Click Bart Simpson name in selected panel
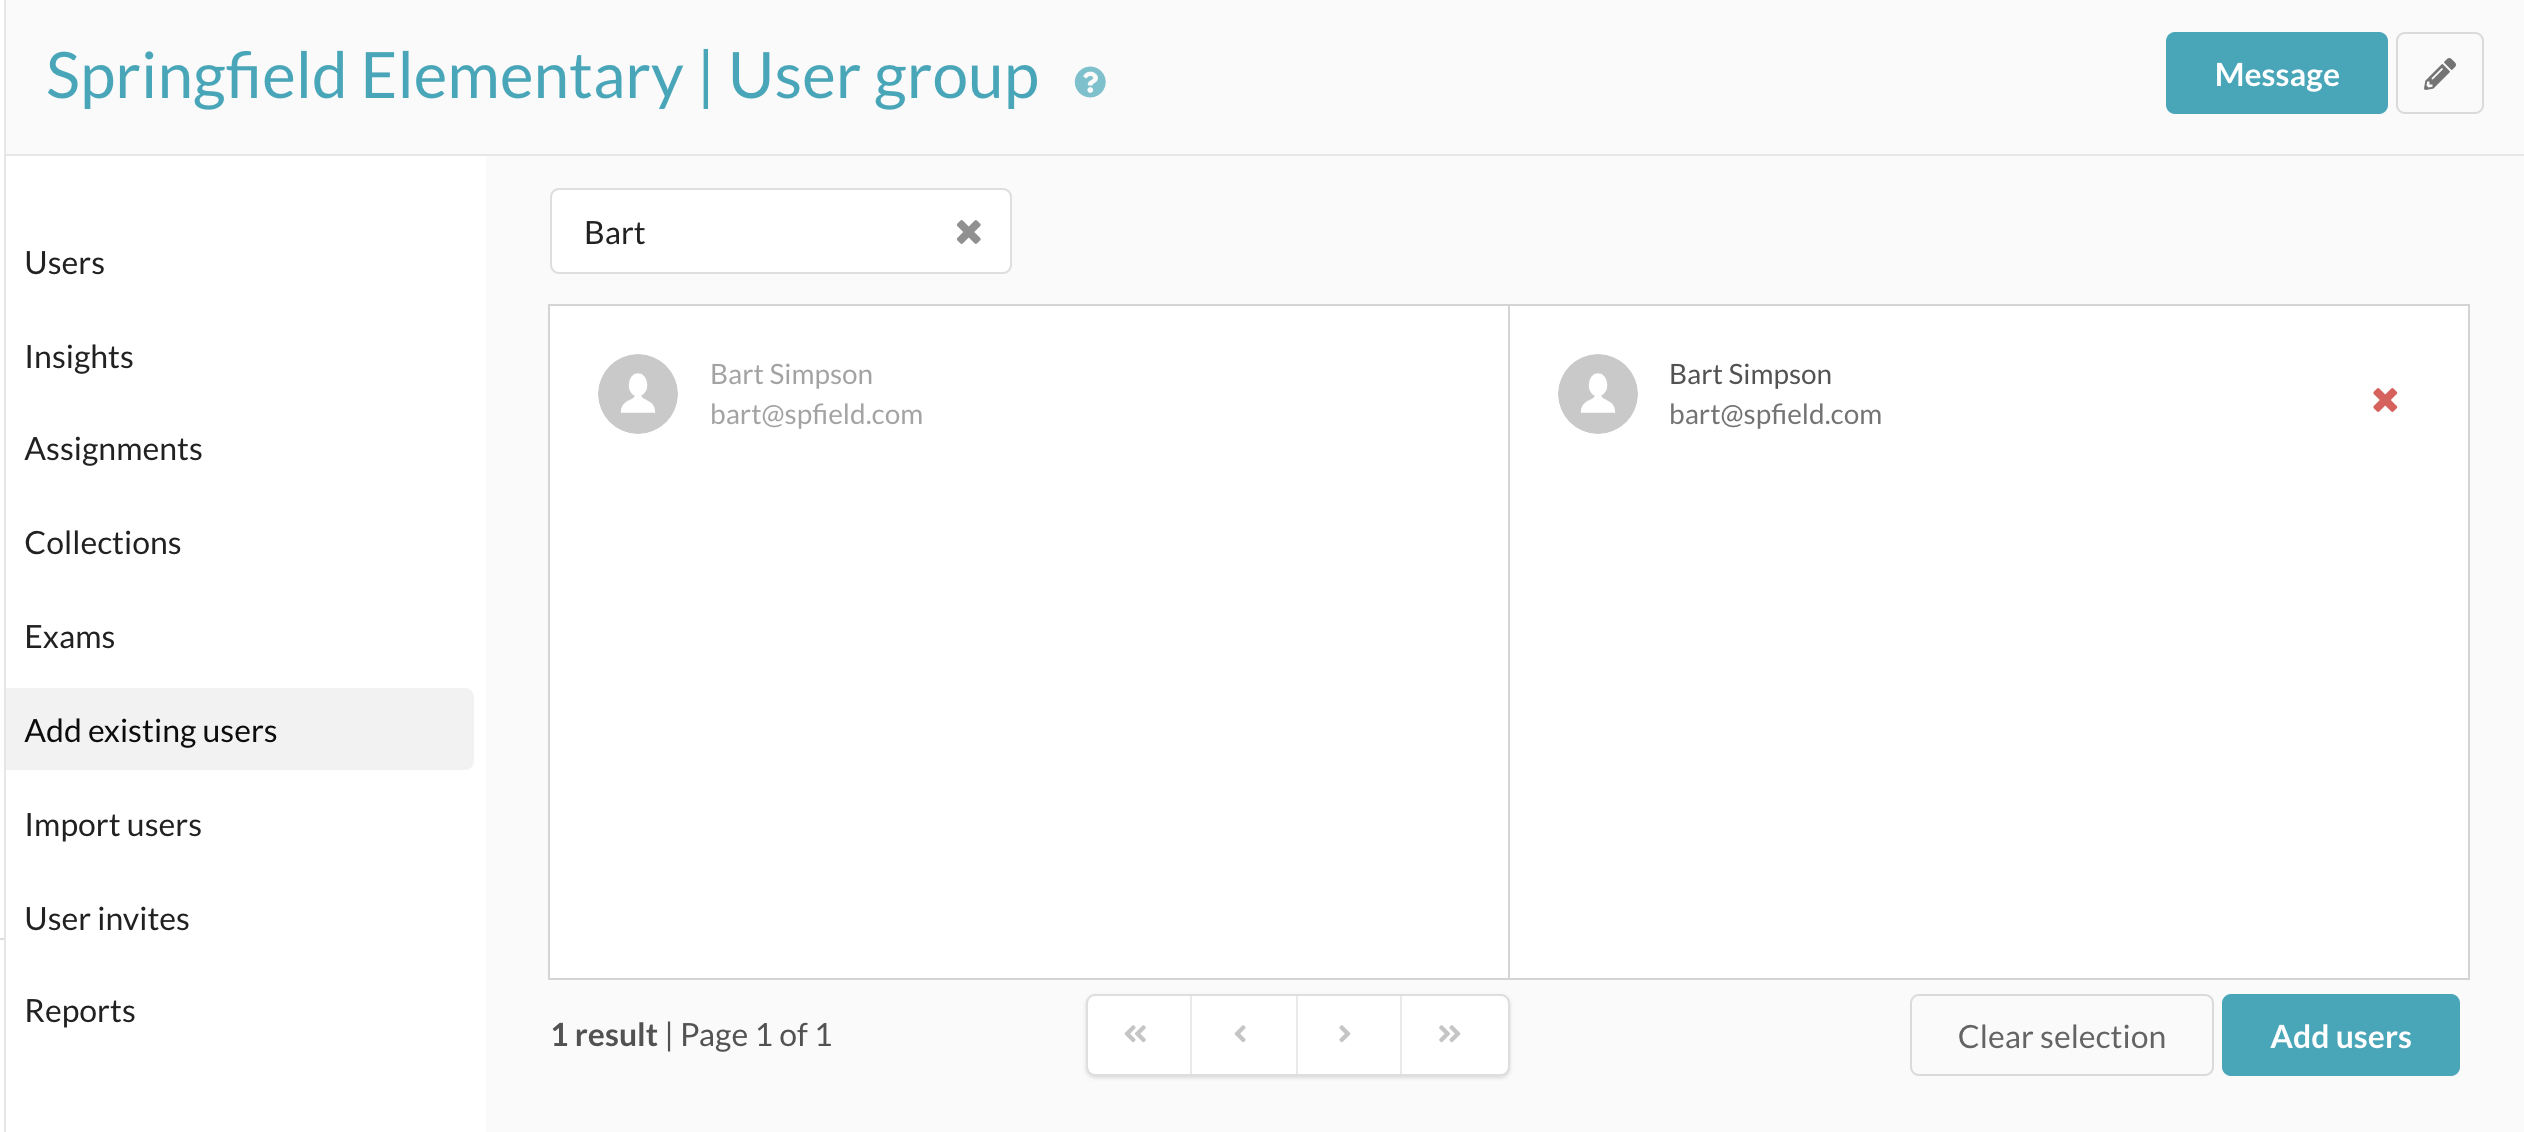Viewport: 2524px width, 1132px height. [x=1750, y=374]
